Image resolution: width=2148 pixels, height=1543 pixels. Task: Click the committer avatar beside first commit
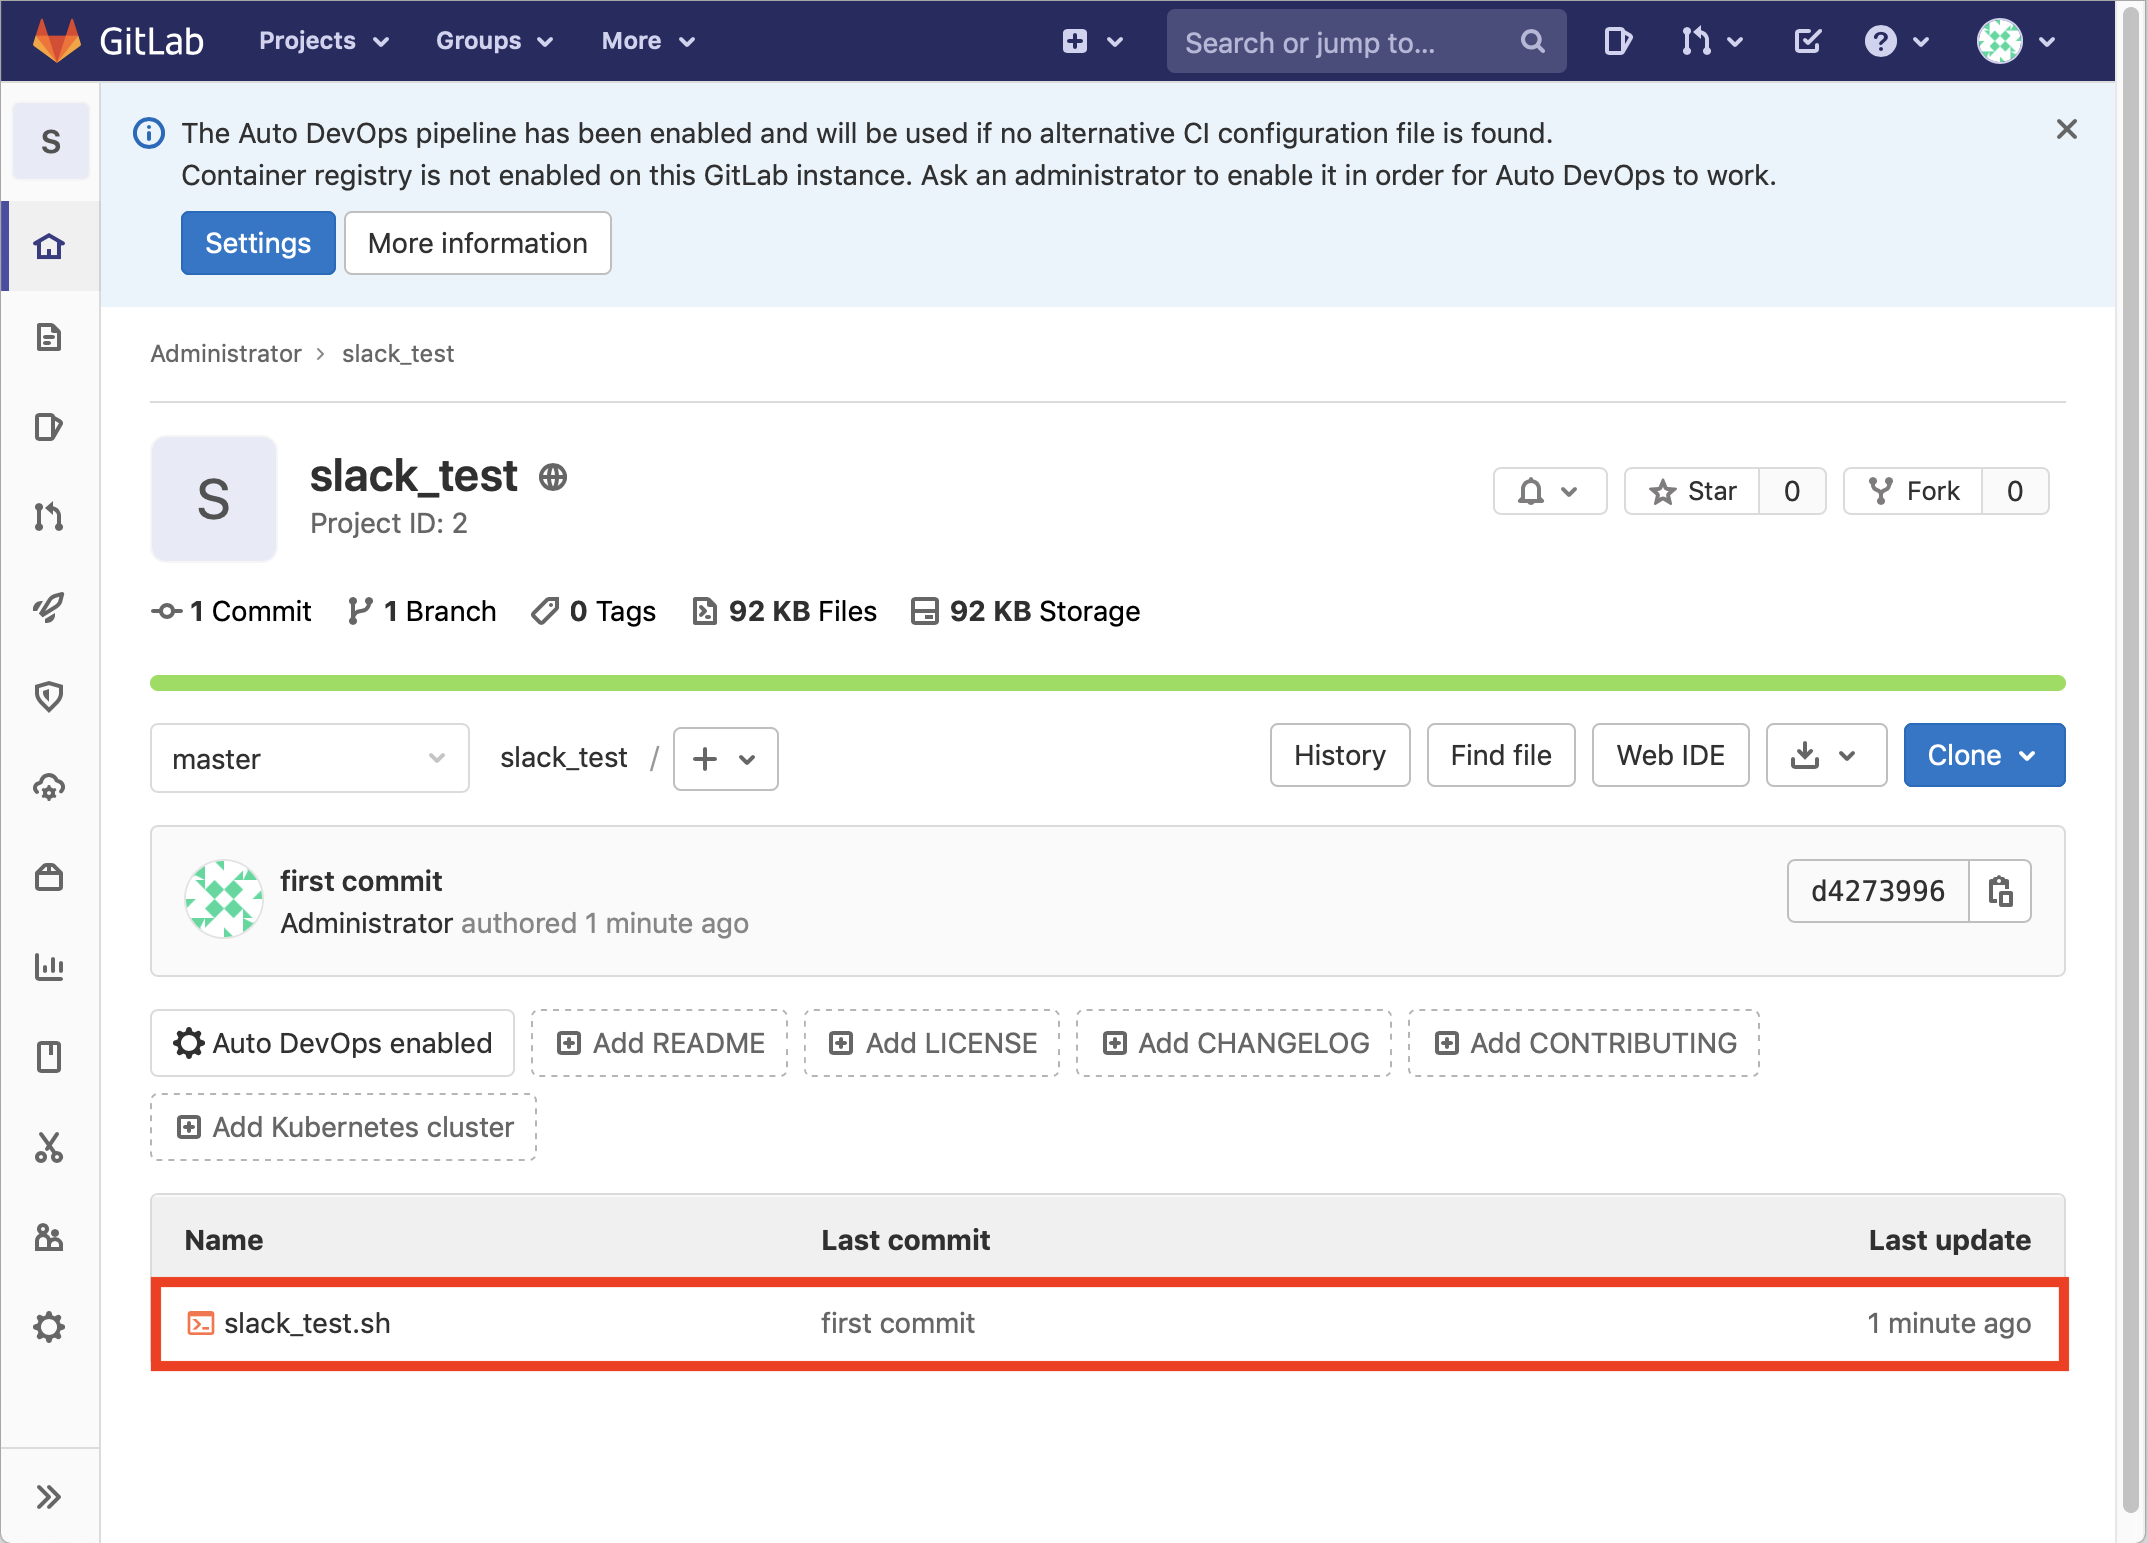224,899
